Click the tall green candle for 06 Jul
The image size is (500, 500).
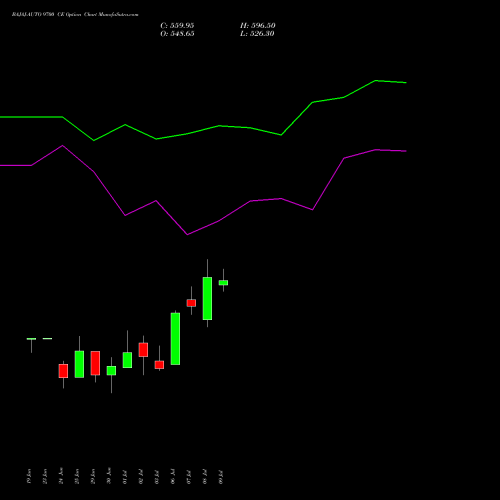coord(175,339)
